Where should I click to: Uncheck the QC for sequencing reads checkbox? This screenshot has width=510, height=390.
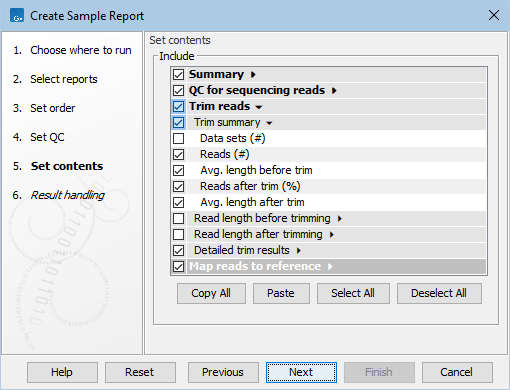[178, 90]
